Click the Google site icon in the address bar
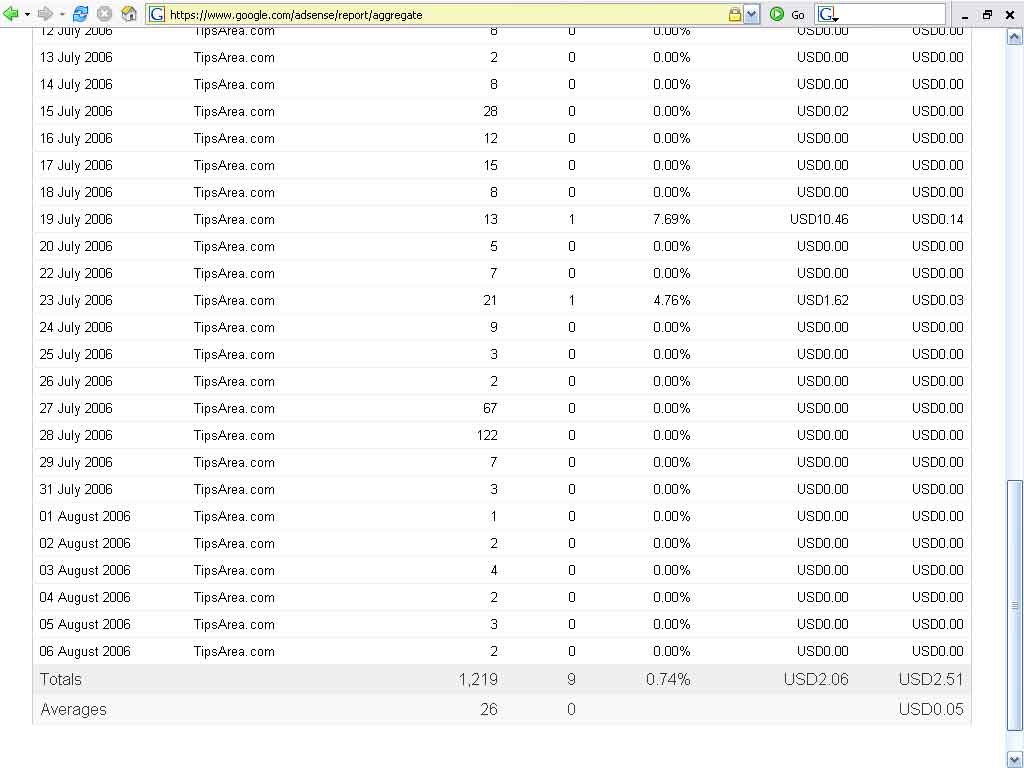1024x768 pixels. pos(157,14)
